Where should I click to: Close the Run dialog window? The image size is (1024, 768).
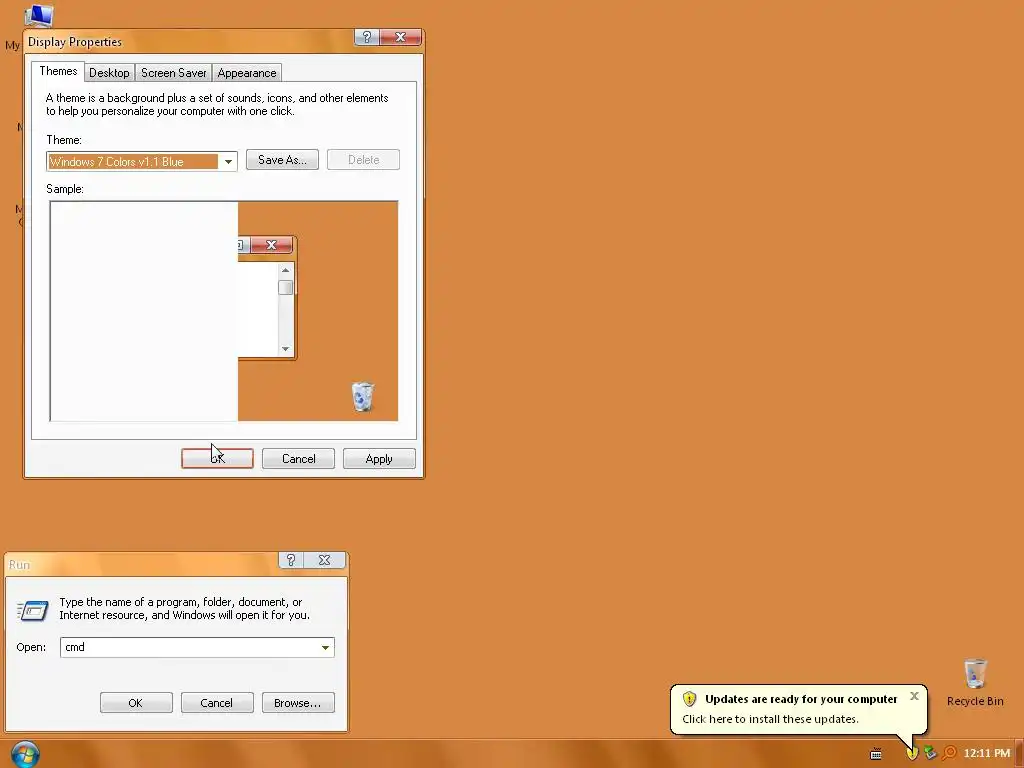click(x=325, y=560)
